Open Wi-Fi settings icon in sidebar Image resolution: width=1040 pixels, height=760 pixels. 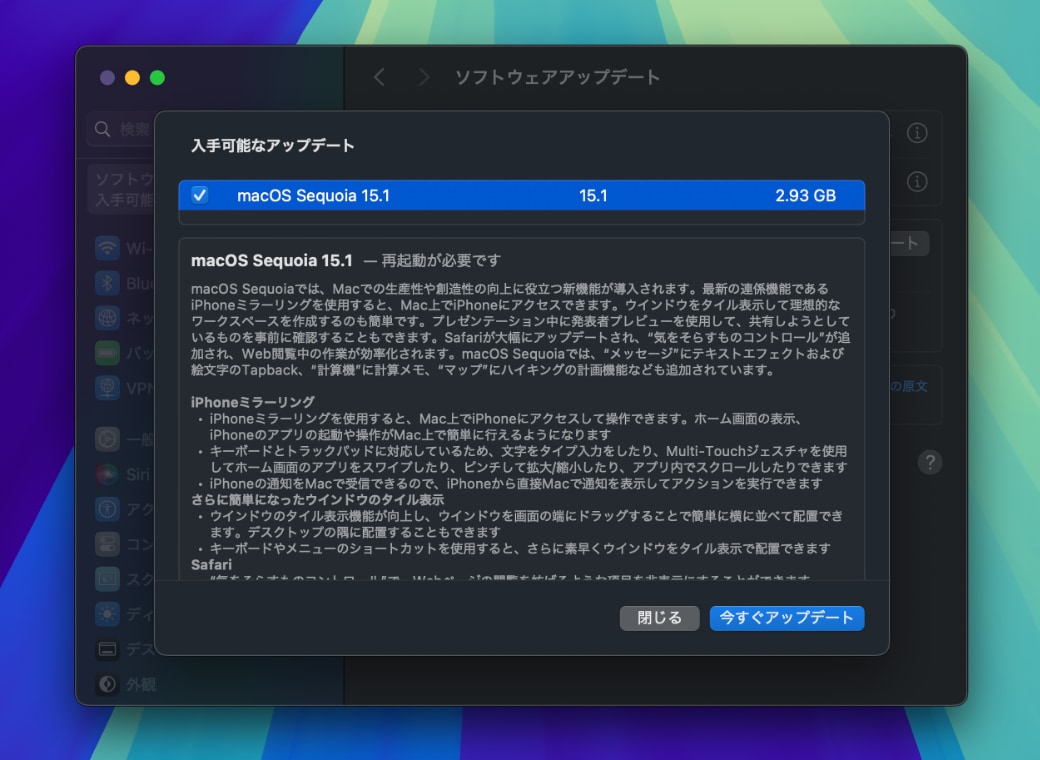(107, 249)
